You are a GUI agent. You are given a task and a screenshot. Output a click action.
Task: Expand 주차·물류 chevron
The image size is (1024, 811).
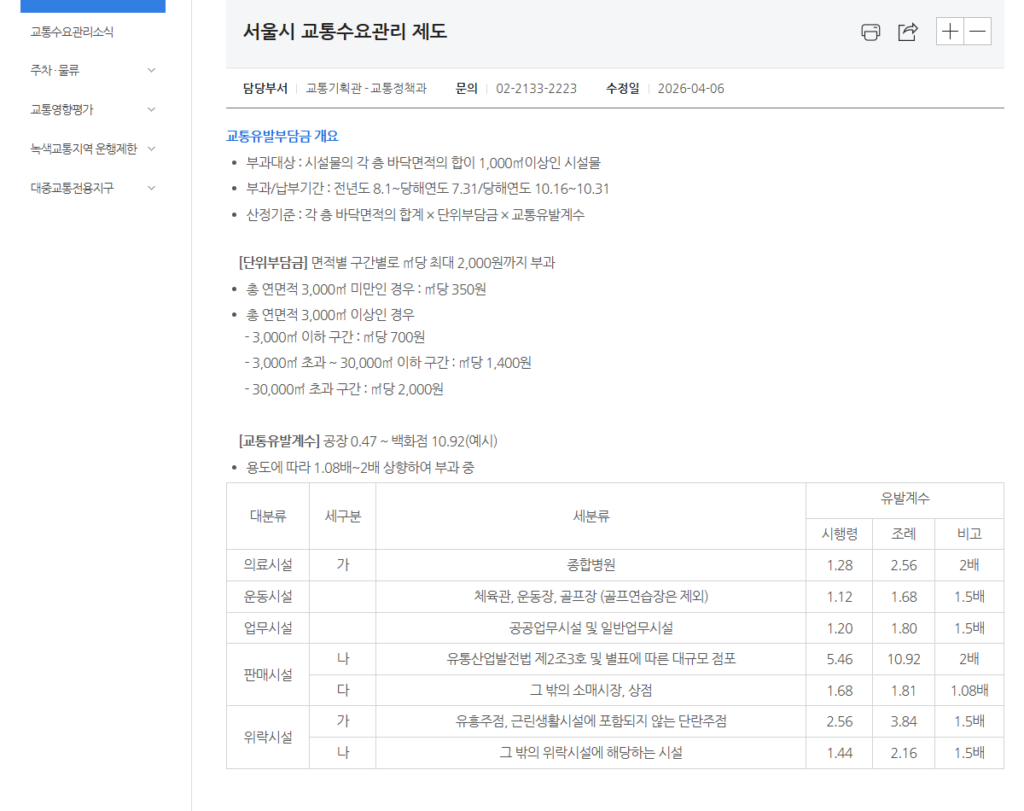pyautogui.click(x=152, y=70)
